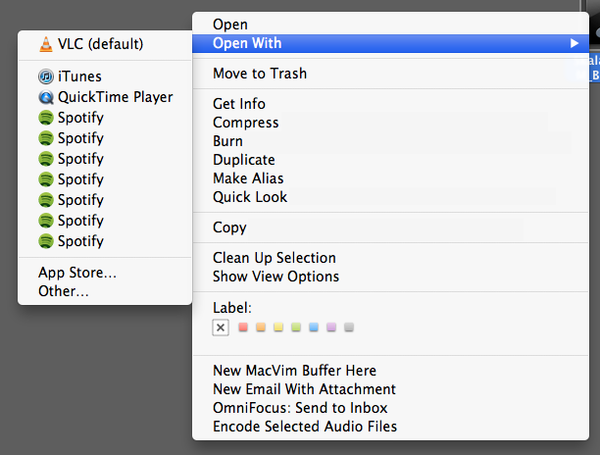Apply the green label color
The width and height of the screenshot is (600, 455).
tap(296, 327)
